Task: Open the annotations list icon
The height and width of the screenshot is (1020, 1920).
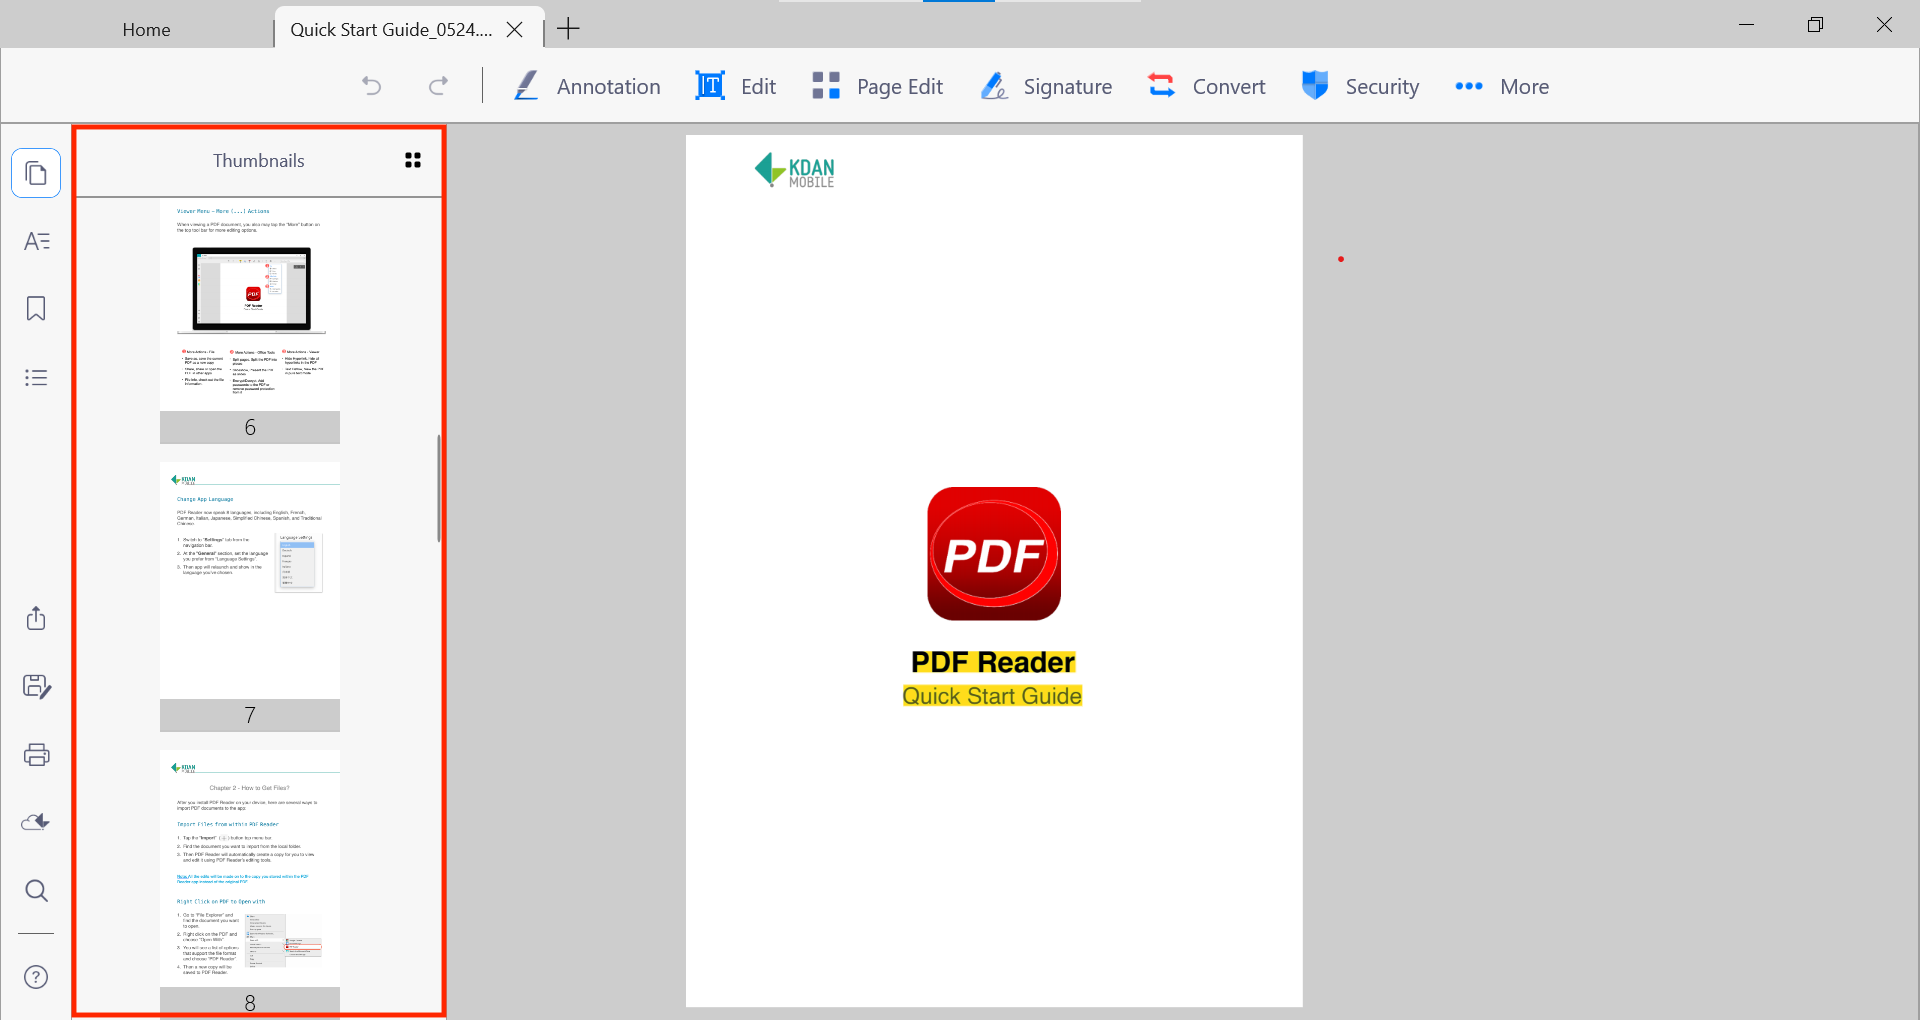Action: 36,378
